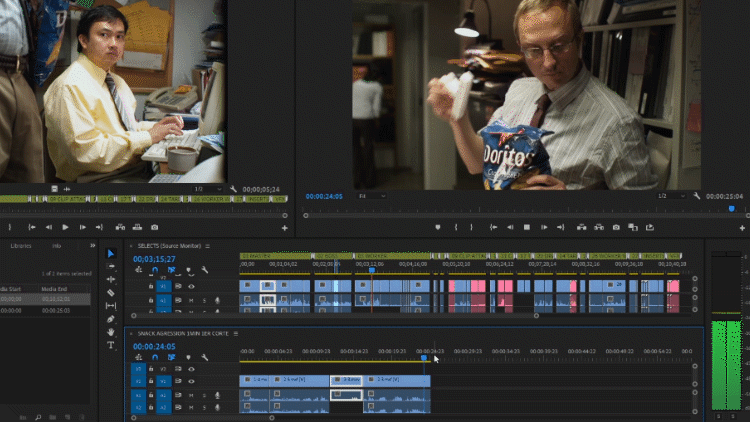Open Program monitor button editor plus
Image resolution: width=750 pixels, height=422 pixels.
coord(742,228)
